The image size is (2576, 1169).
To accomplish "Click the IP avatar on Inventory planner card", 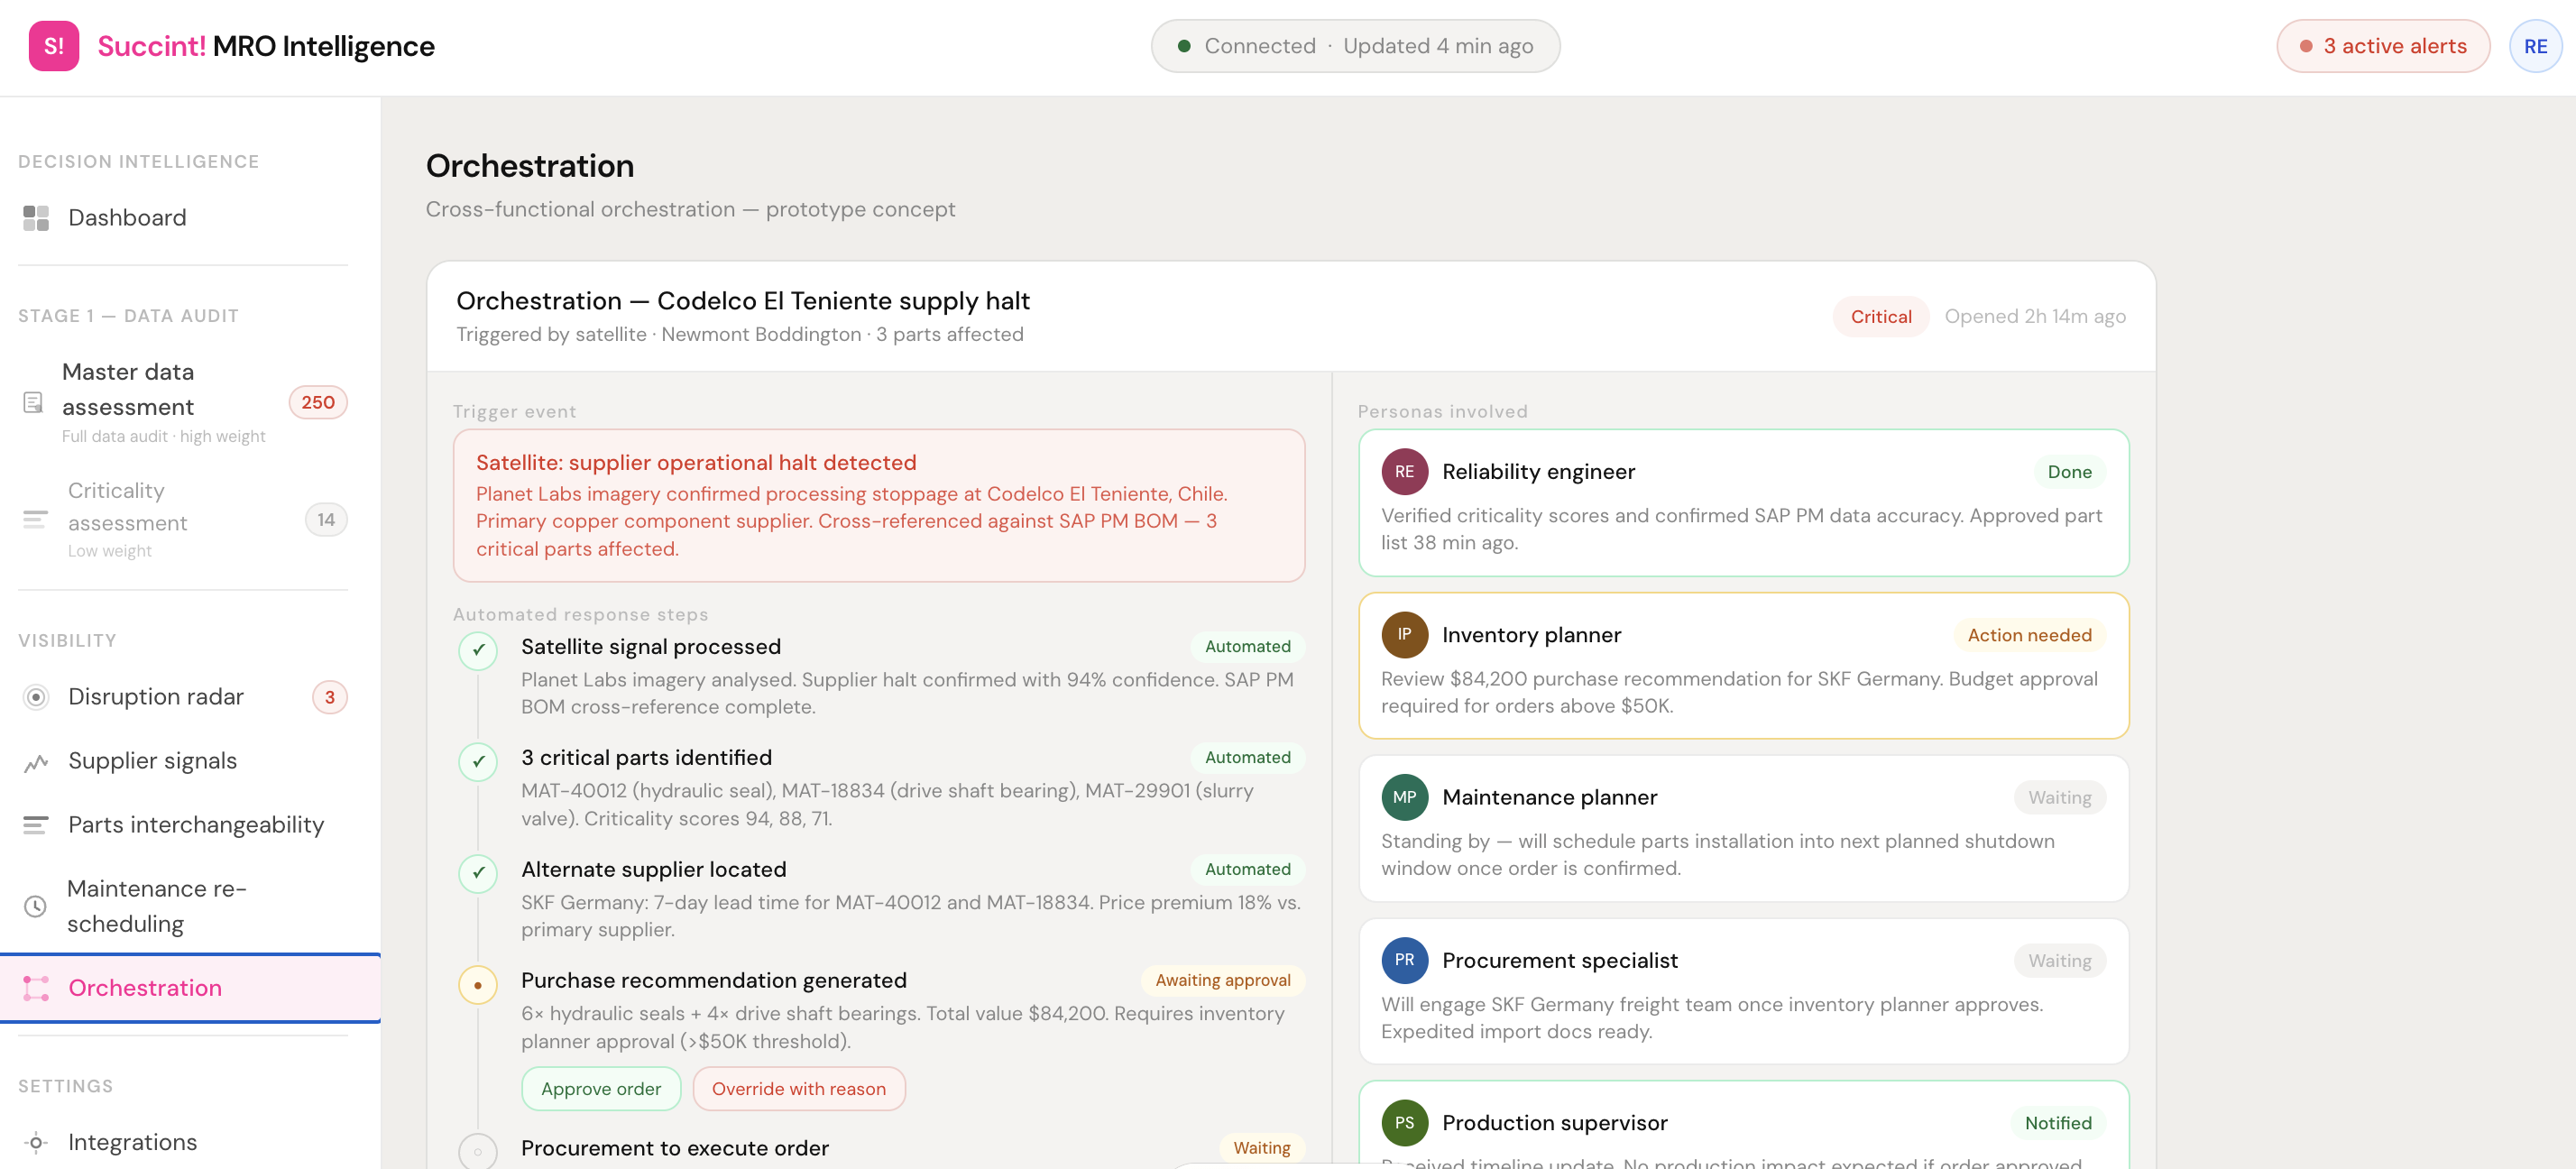I will pyautogui.click(x=1404, y=635).
